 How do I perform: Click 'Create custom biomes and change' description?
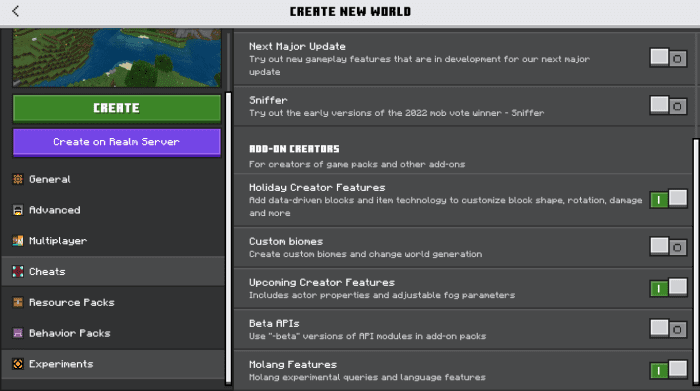pos(366,254)
